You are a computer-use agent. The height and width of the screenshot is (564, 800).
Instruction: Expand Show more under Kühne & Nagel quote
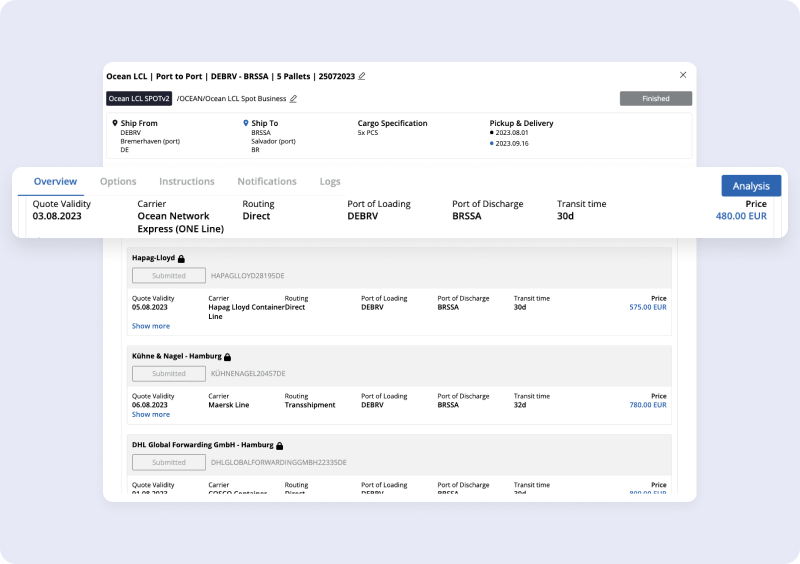point(151,414)
